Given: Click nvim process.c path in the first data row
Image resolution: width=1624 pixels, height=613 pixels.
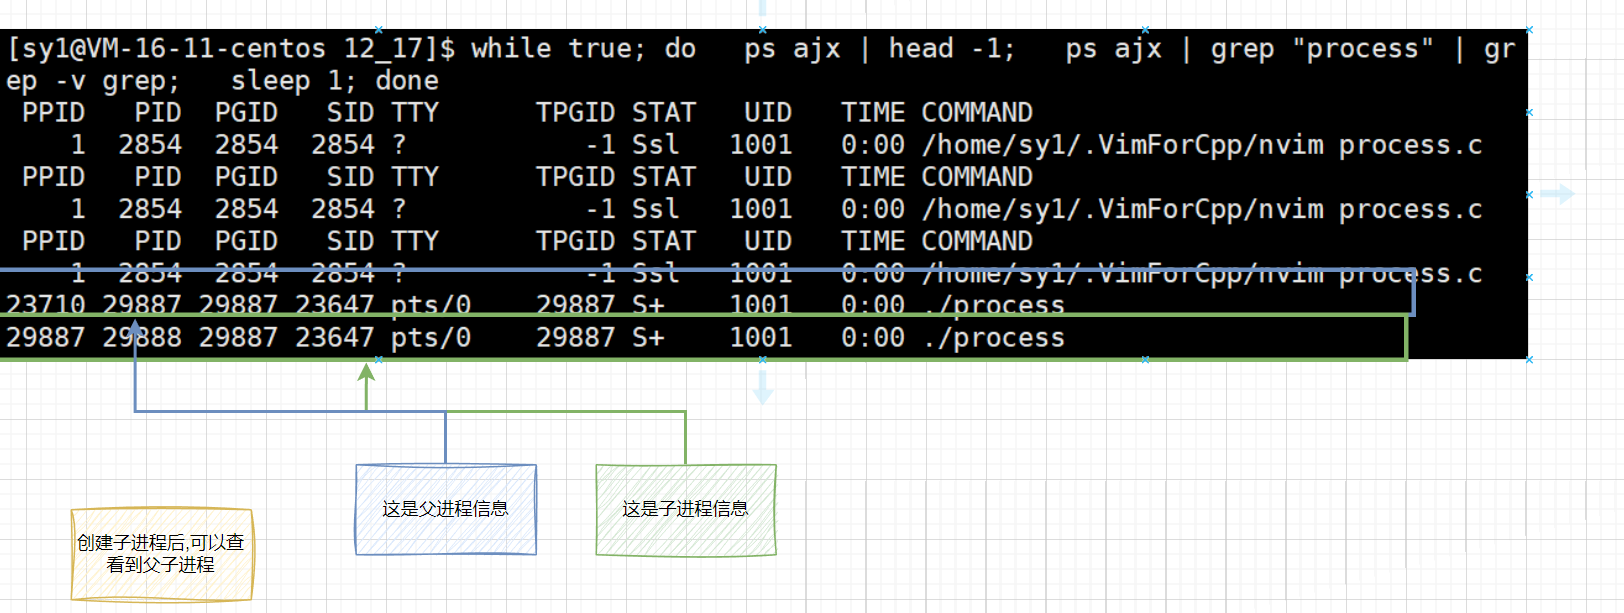Looking at the screenshot, I should pyautogui.click(x=1202, y=144).
